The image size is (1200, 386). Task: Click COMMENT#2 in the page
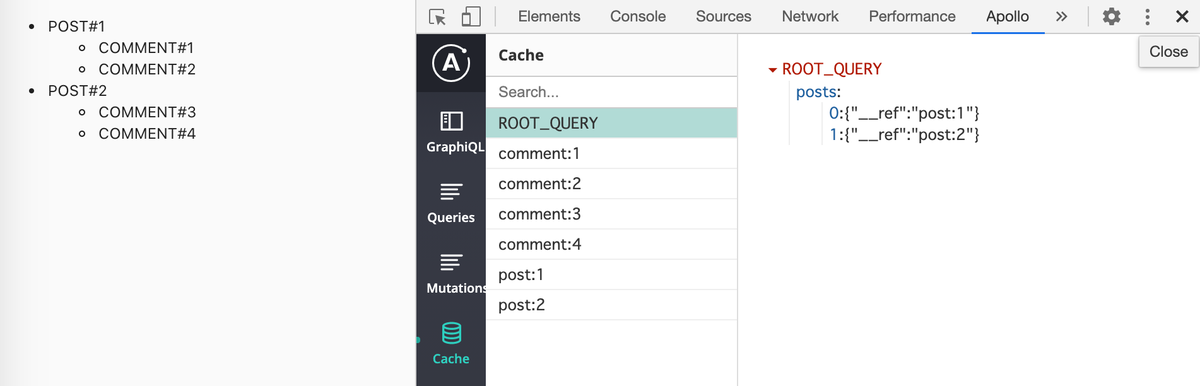point(147,70)
